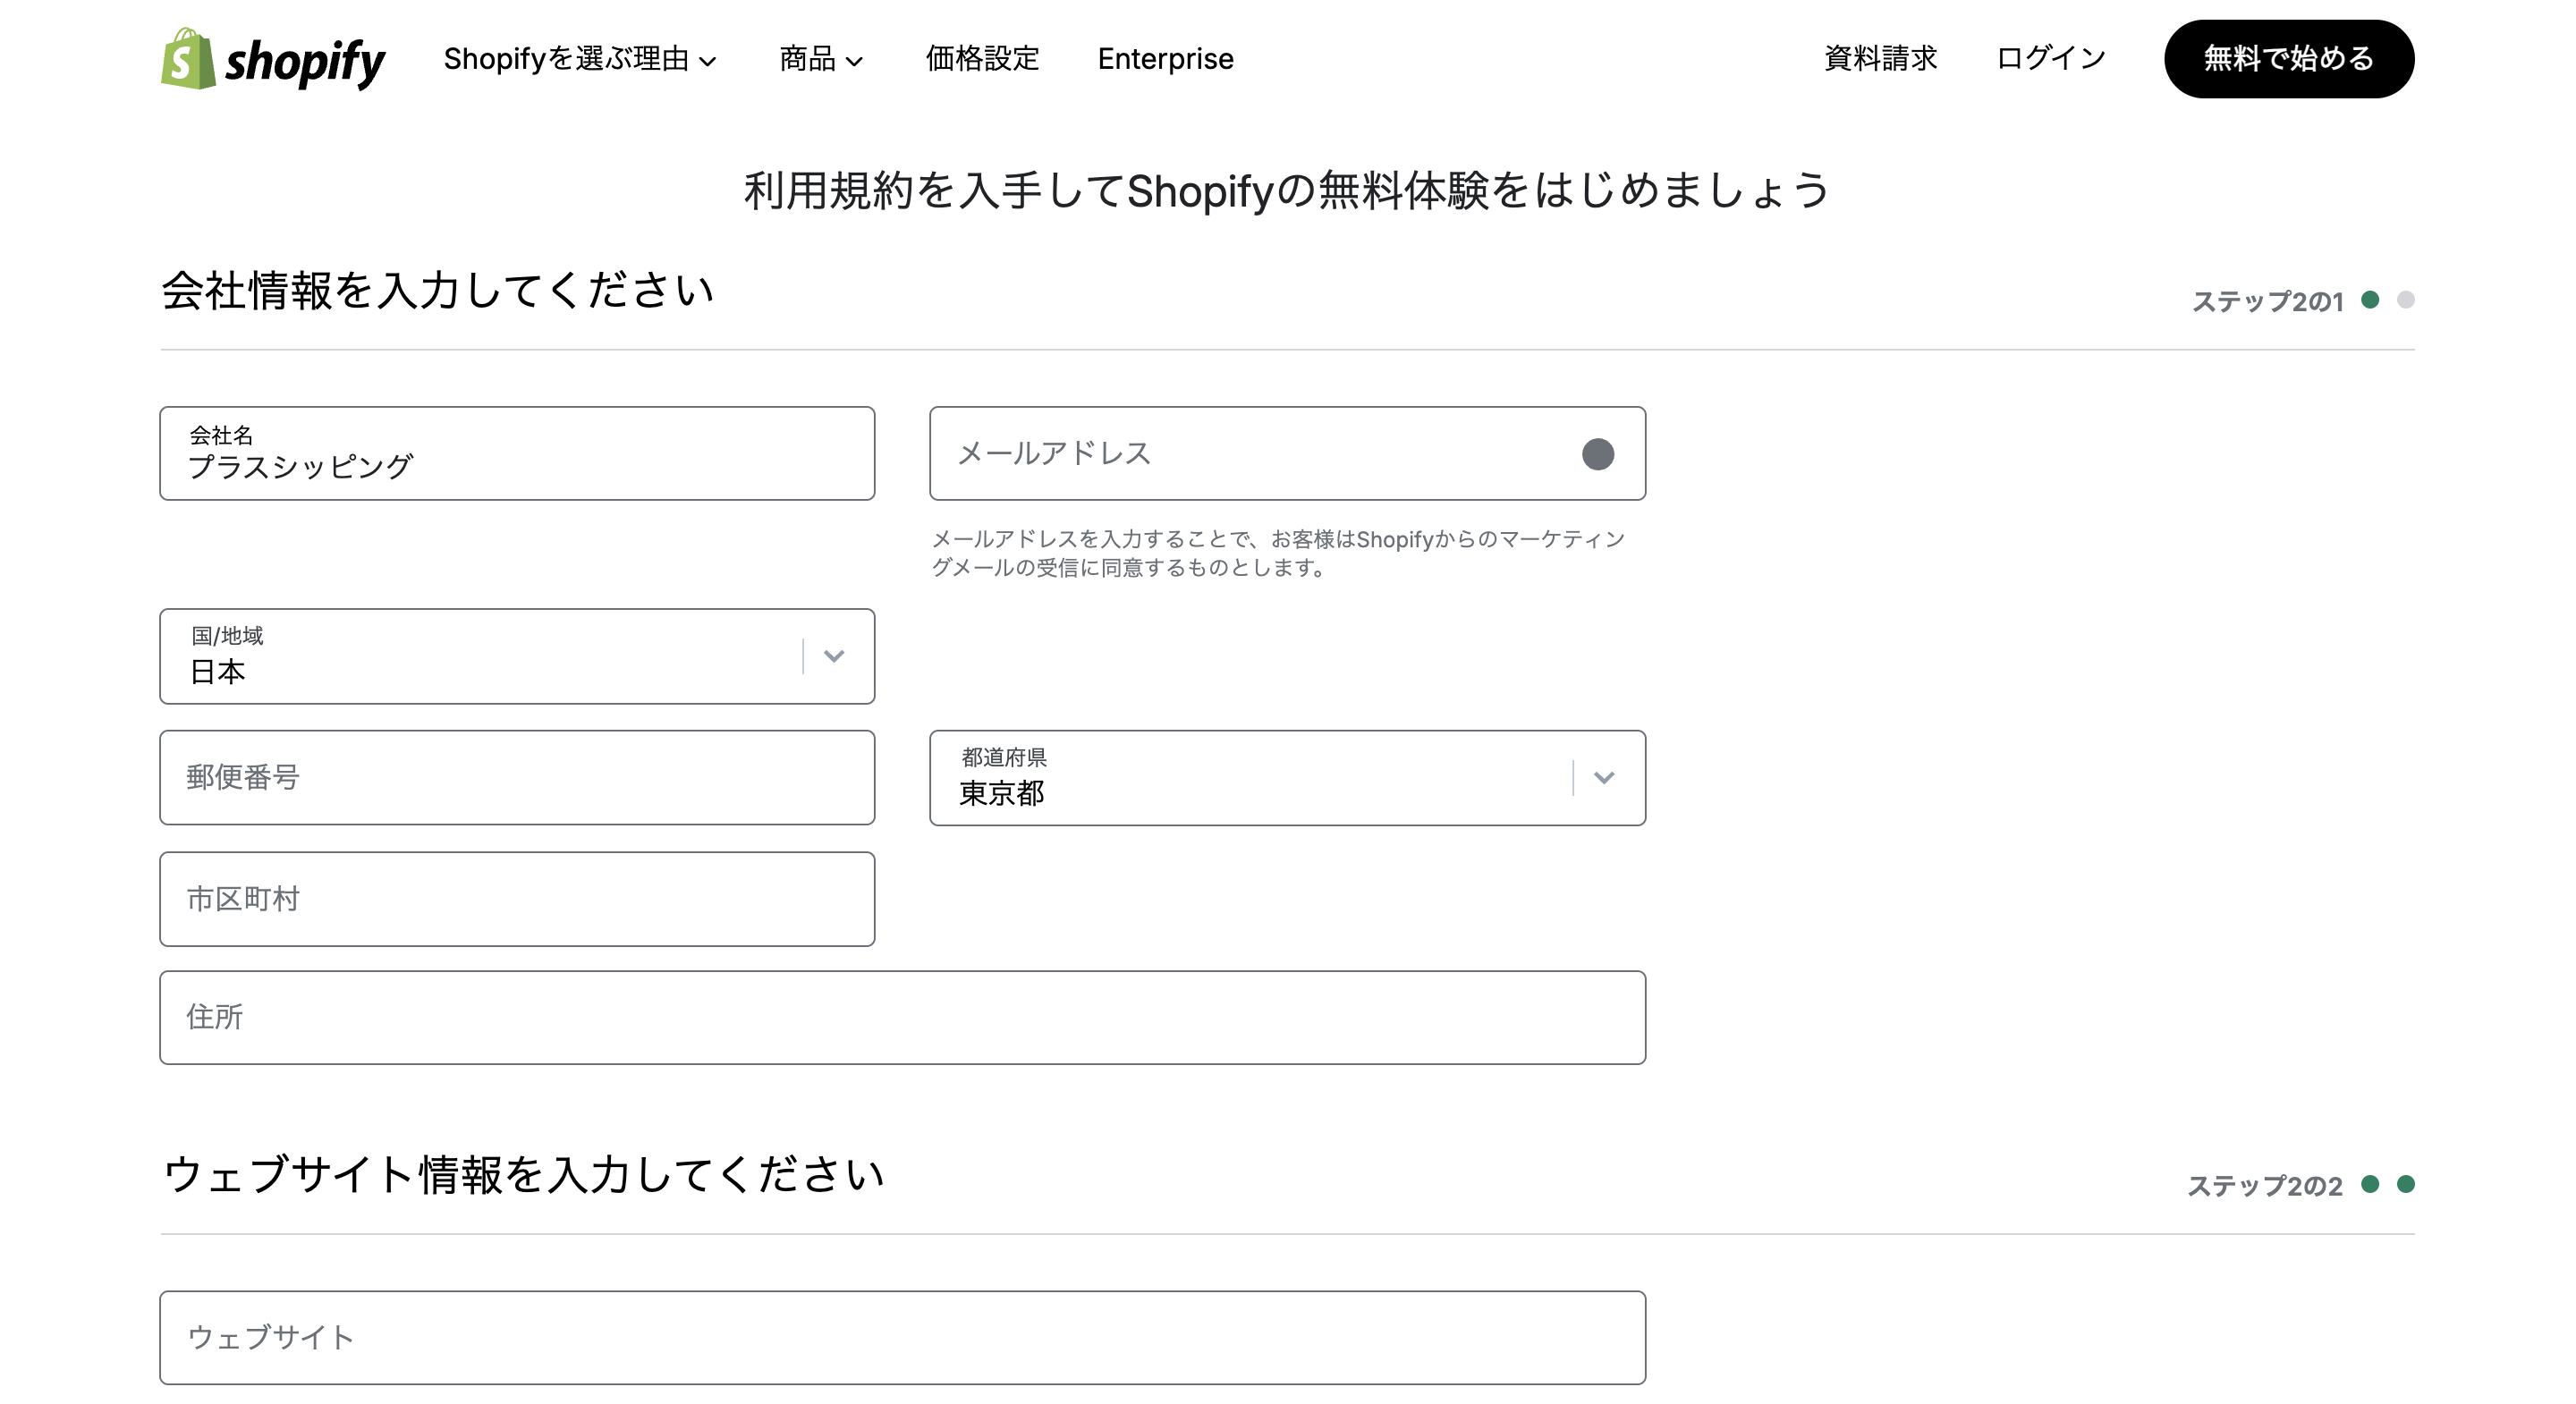The image size is (2576, 1404).
Task: Select 価格設定 in the navigation
Action: point(983,60)
